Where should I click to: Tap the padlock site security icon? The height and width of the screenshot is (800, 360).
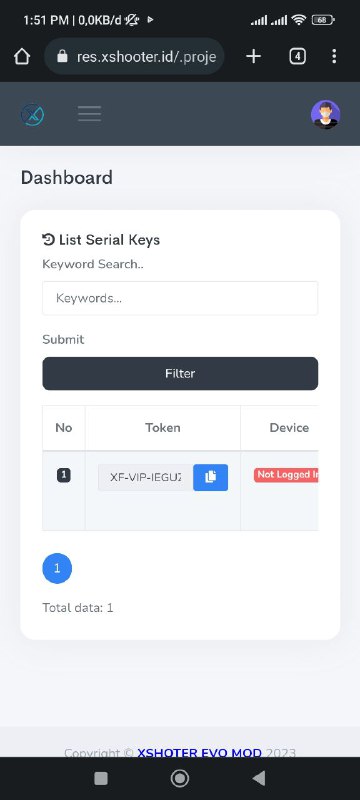62,56
